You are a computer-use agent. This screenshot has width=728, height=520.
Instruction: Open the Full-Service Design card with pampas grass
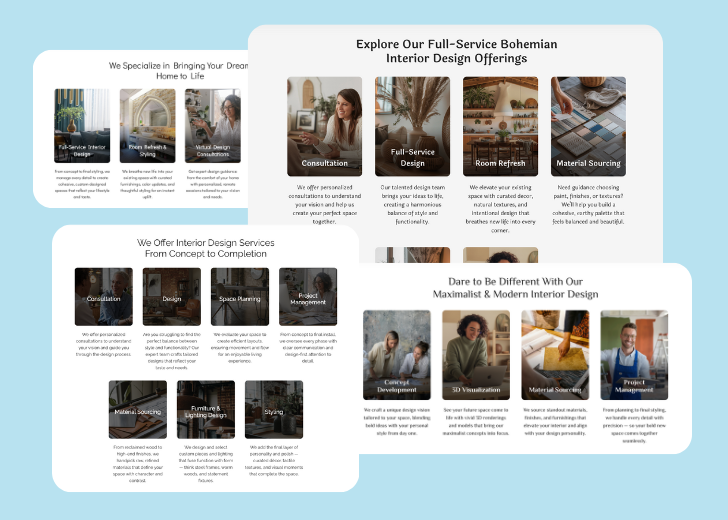[412, 126]
